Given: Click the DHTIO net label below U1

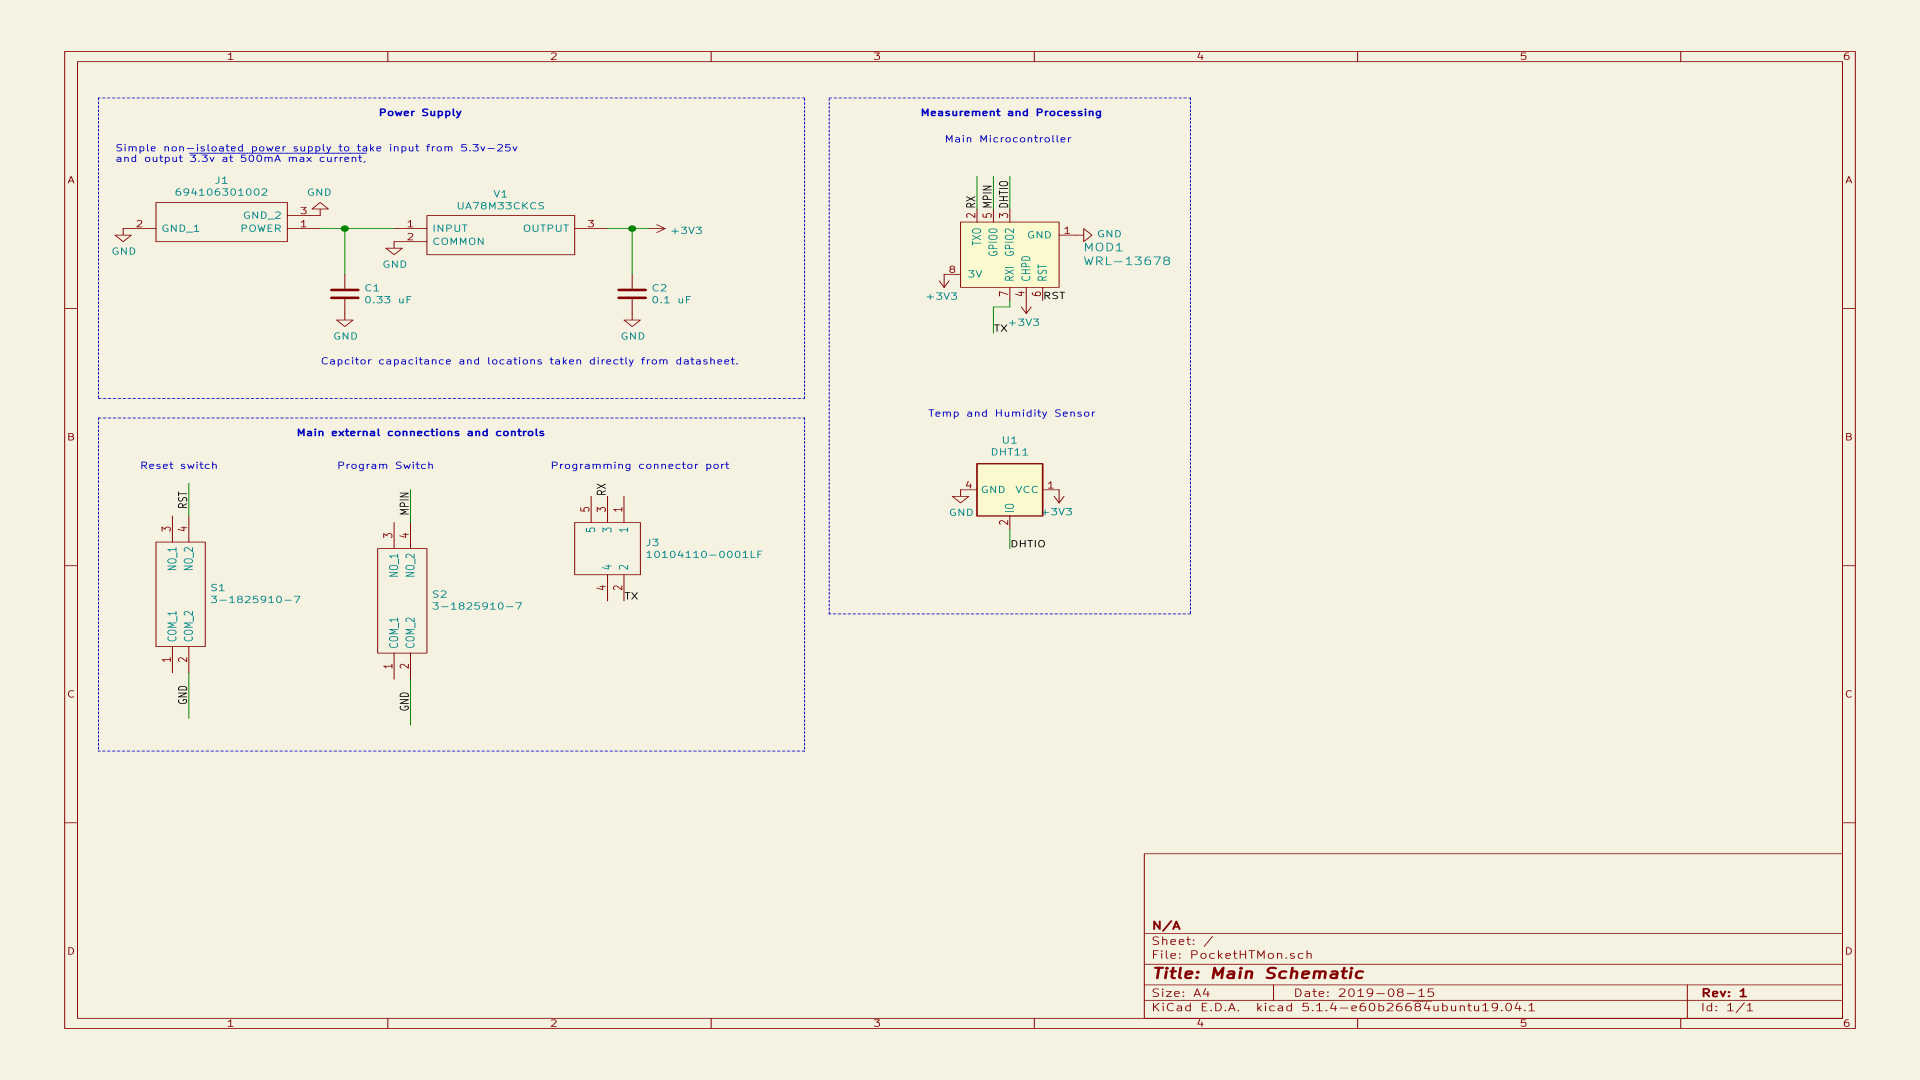Looking at the screenshot, I should [x=1027, y=543].
